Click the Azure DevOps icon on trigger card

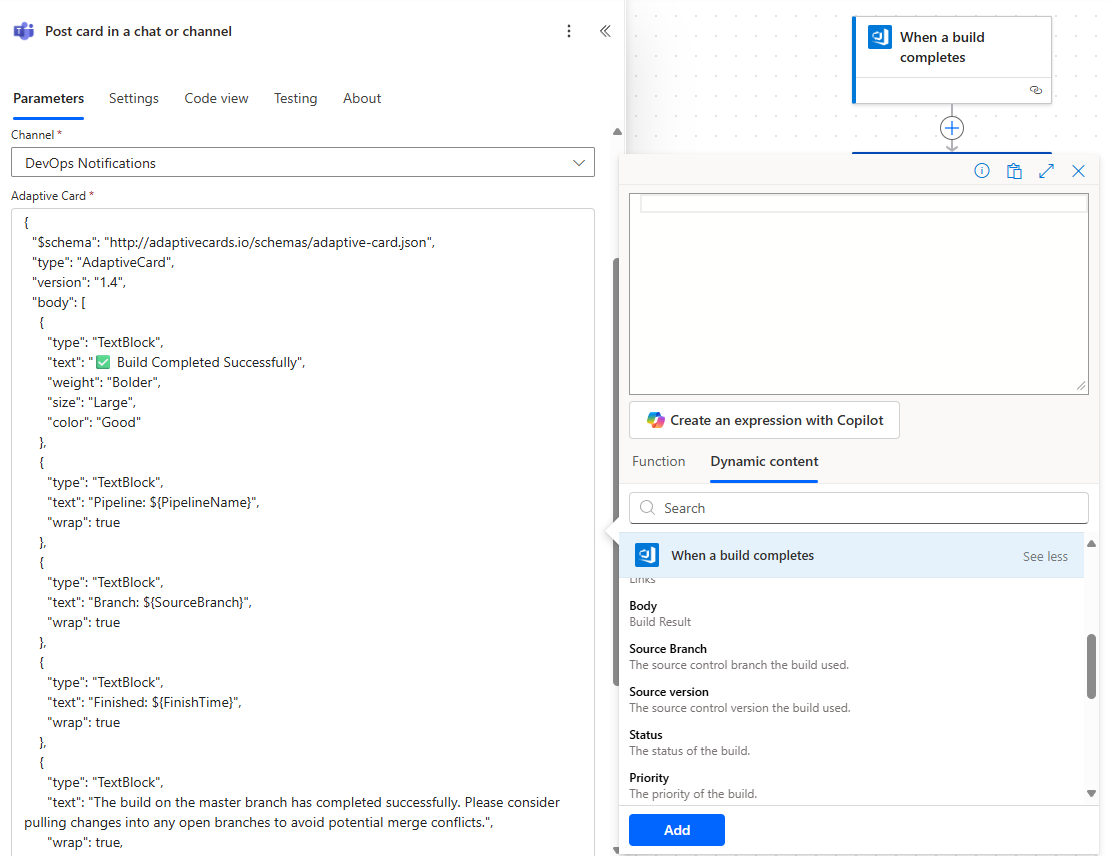coord(880,38)
